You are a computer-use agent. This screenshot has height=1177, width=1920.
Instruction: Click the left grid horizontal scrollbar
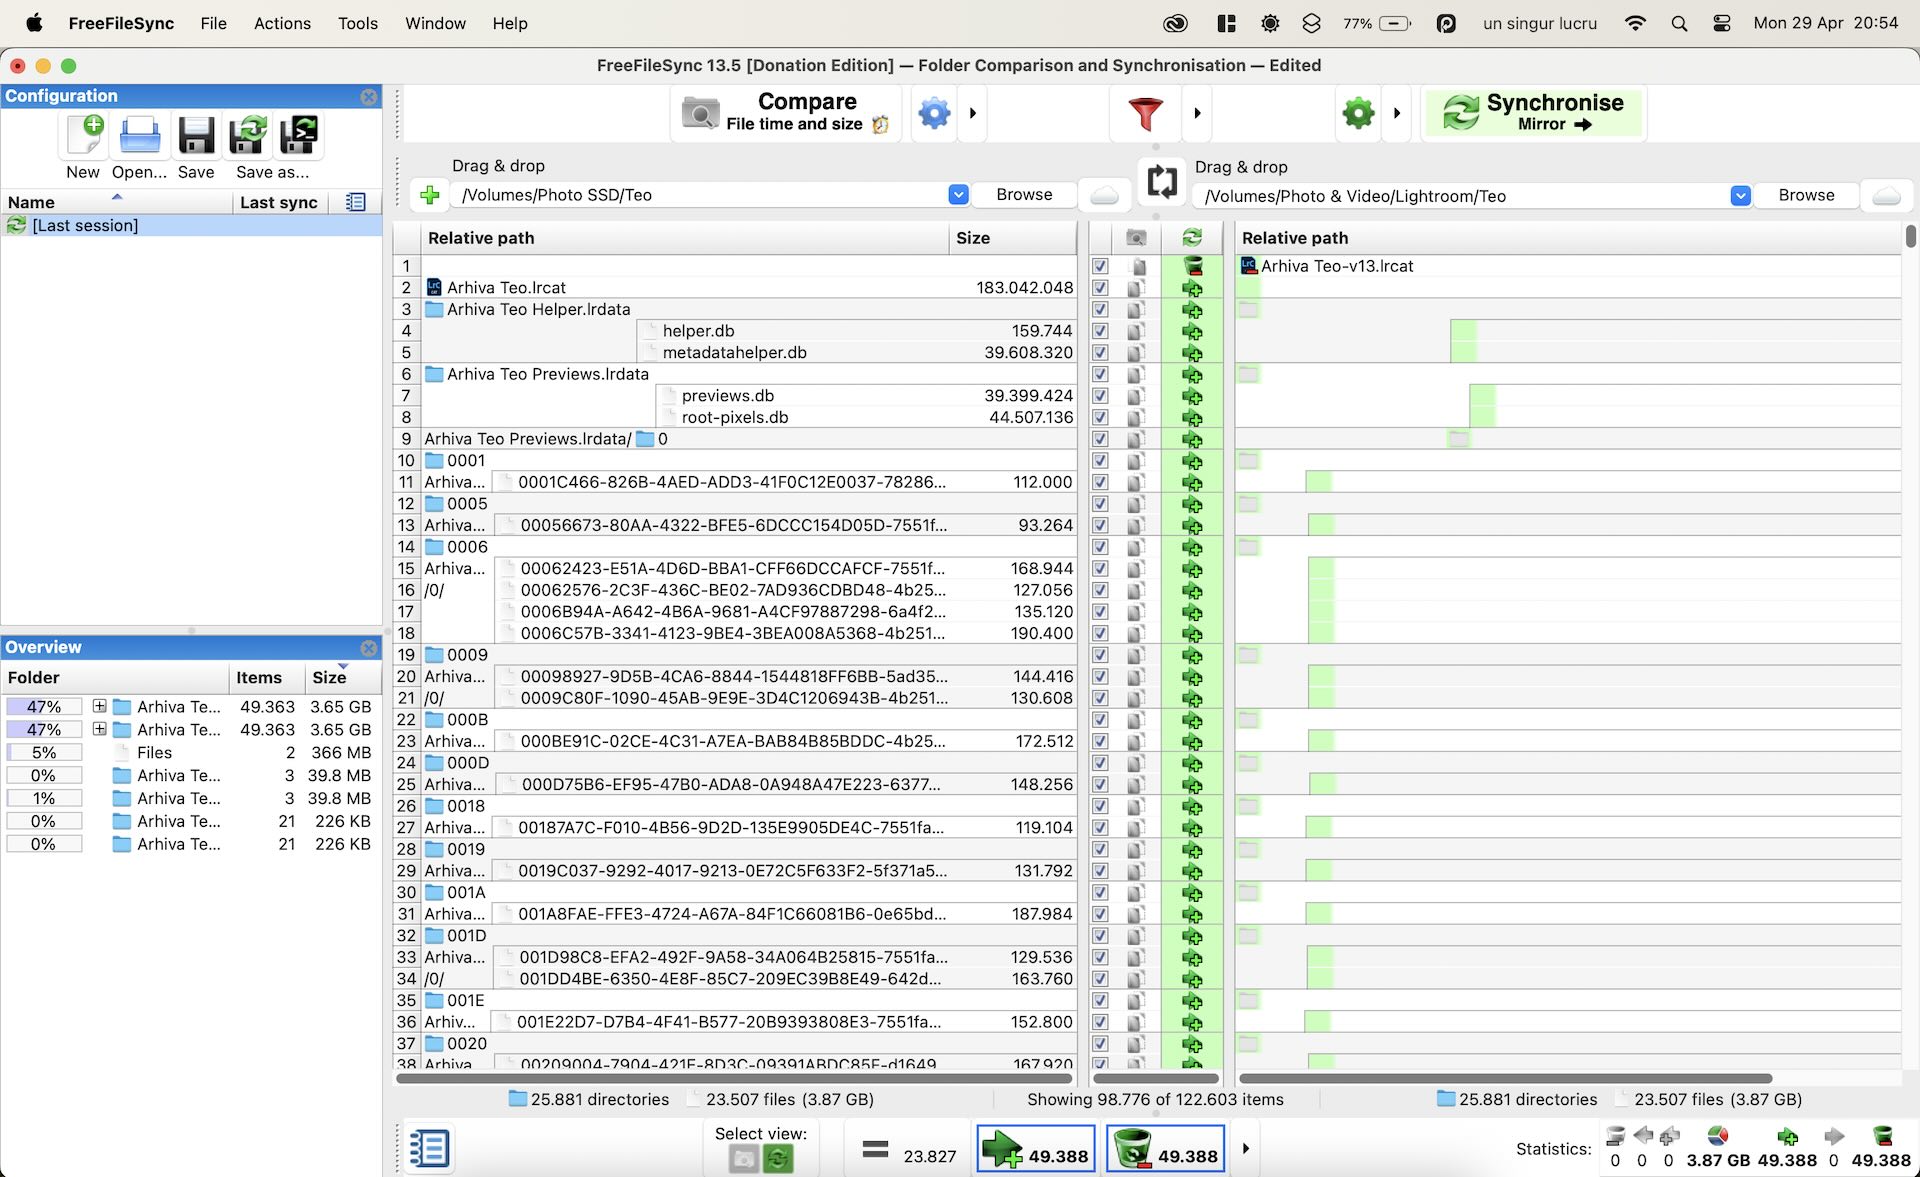(733, 1079)
